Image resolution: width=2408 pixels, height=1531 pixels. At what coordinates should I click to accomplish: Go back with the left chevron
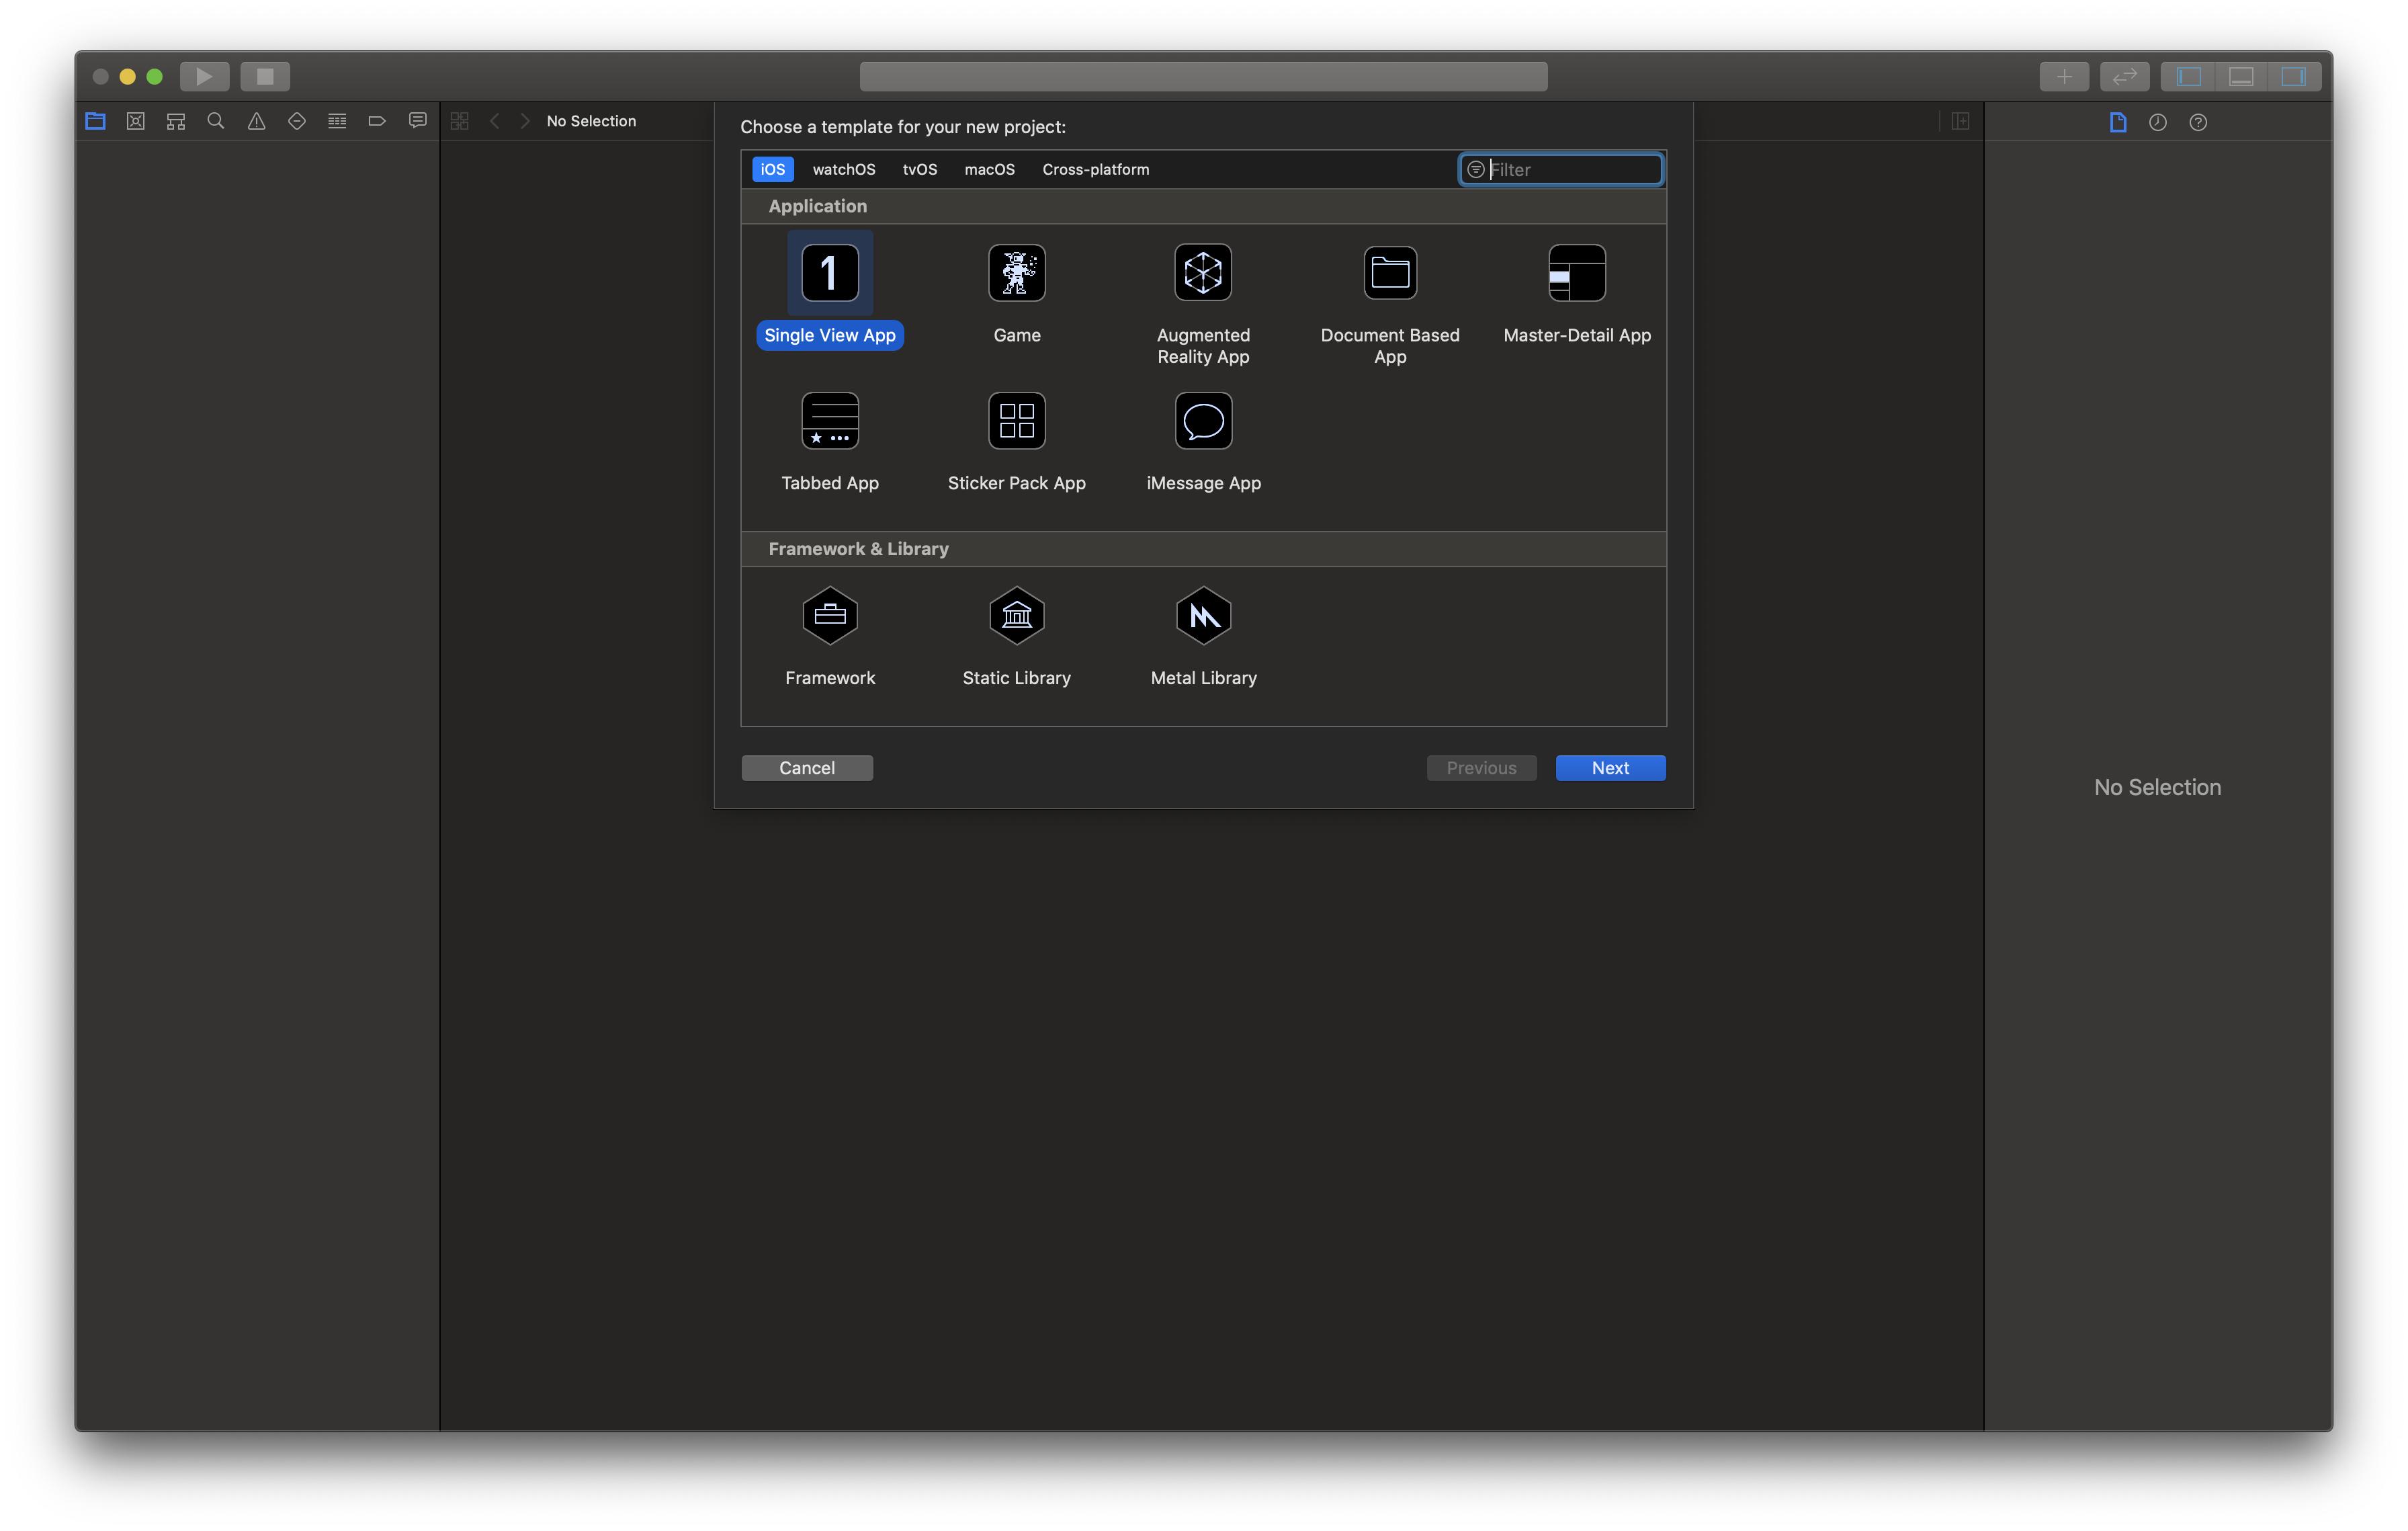(x=495, y=121)
